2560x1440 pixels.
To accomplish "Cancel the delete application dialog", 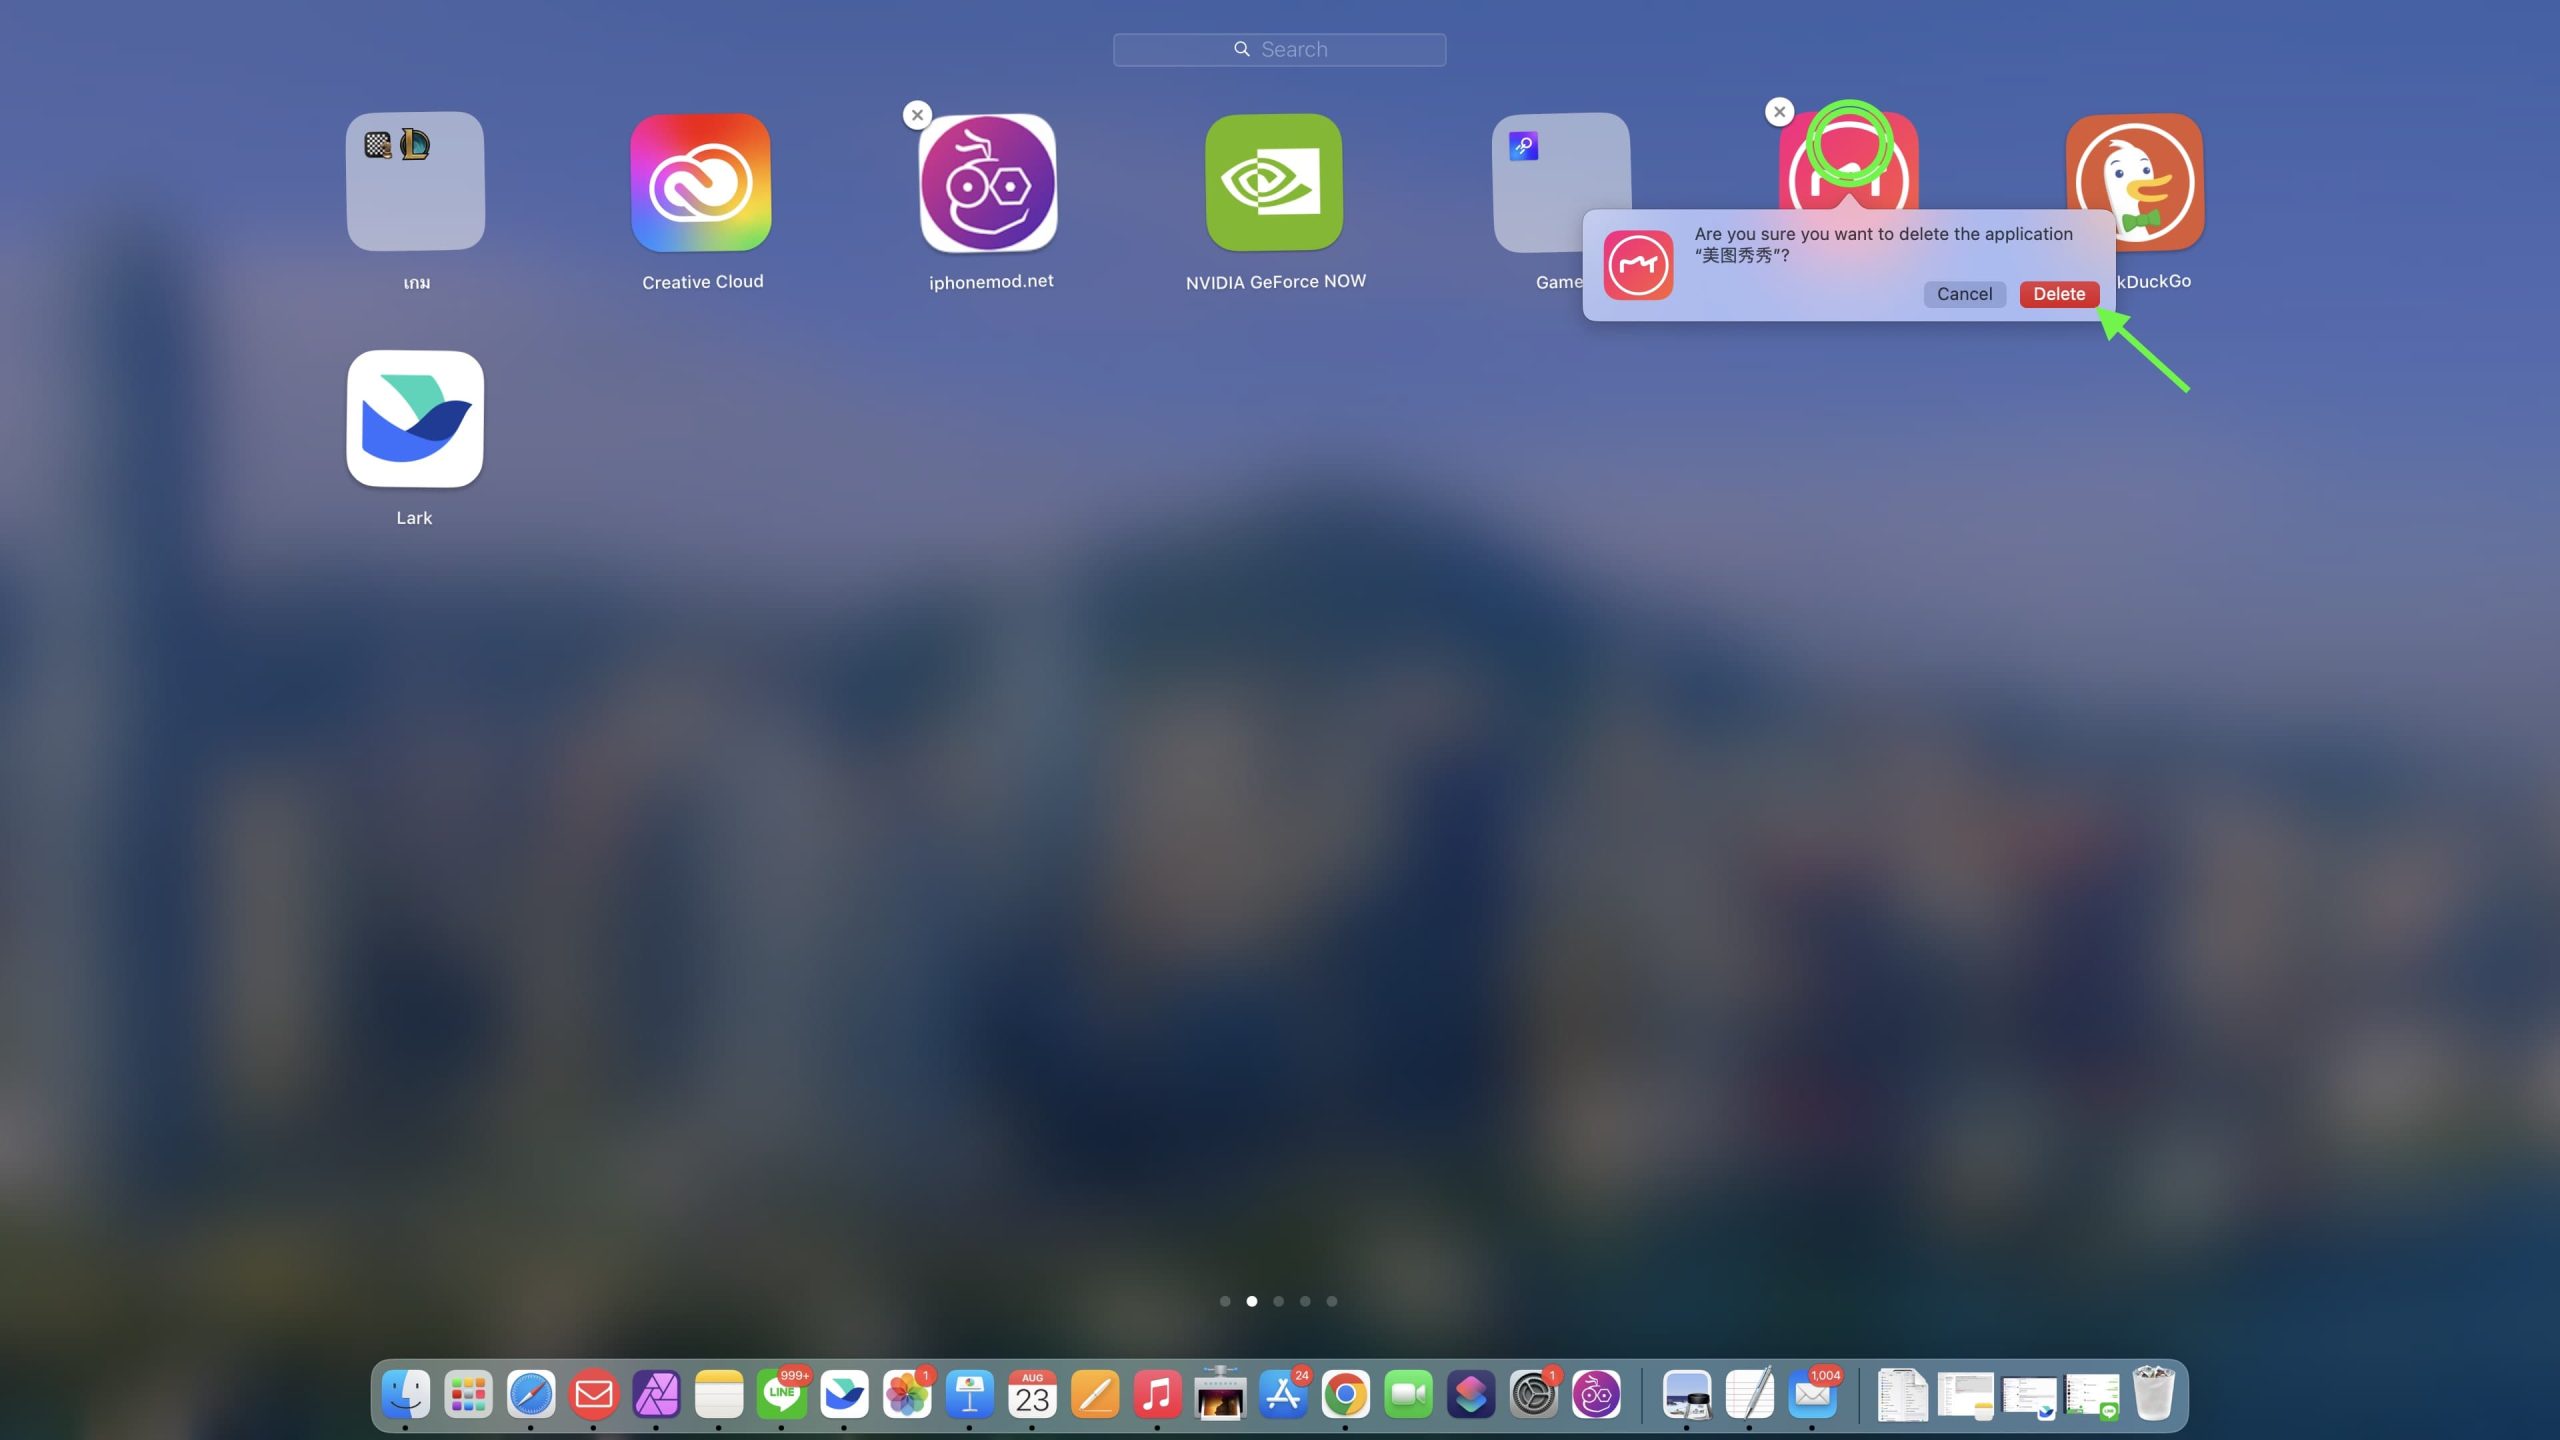I will [1963, 294].
